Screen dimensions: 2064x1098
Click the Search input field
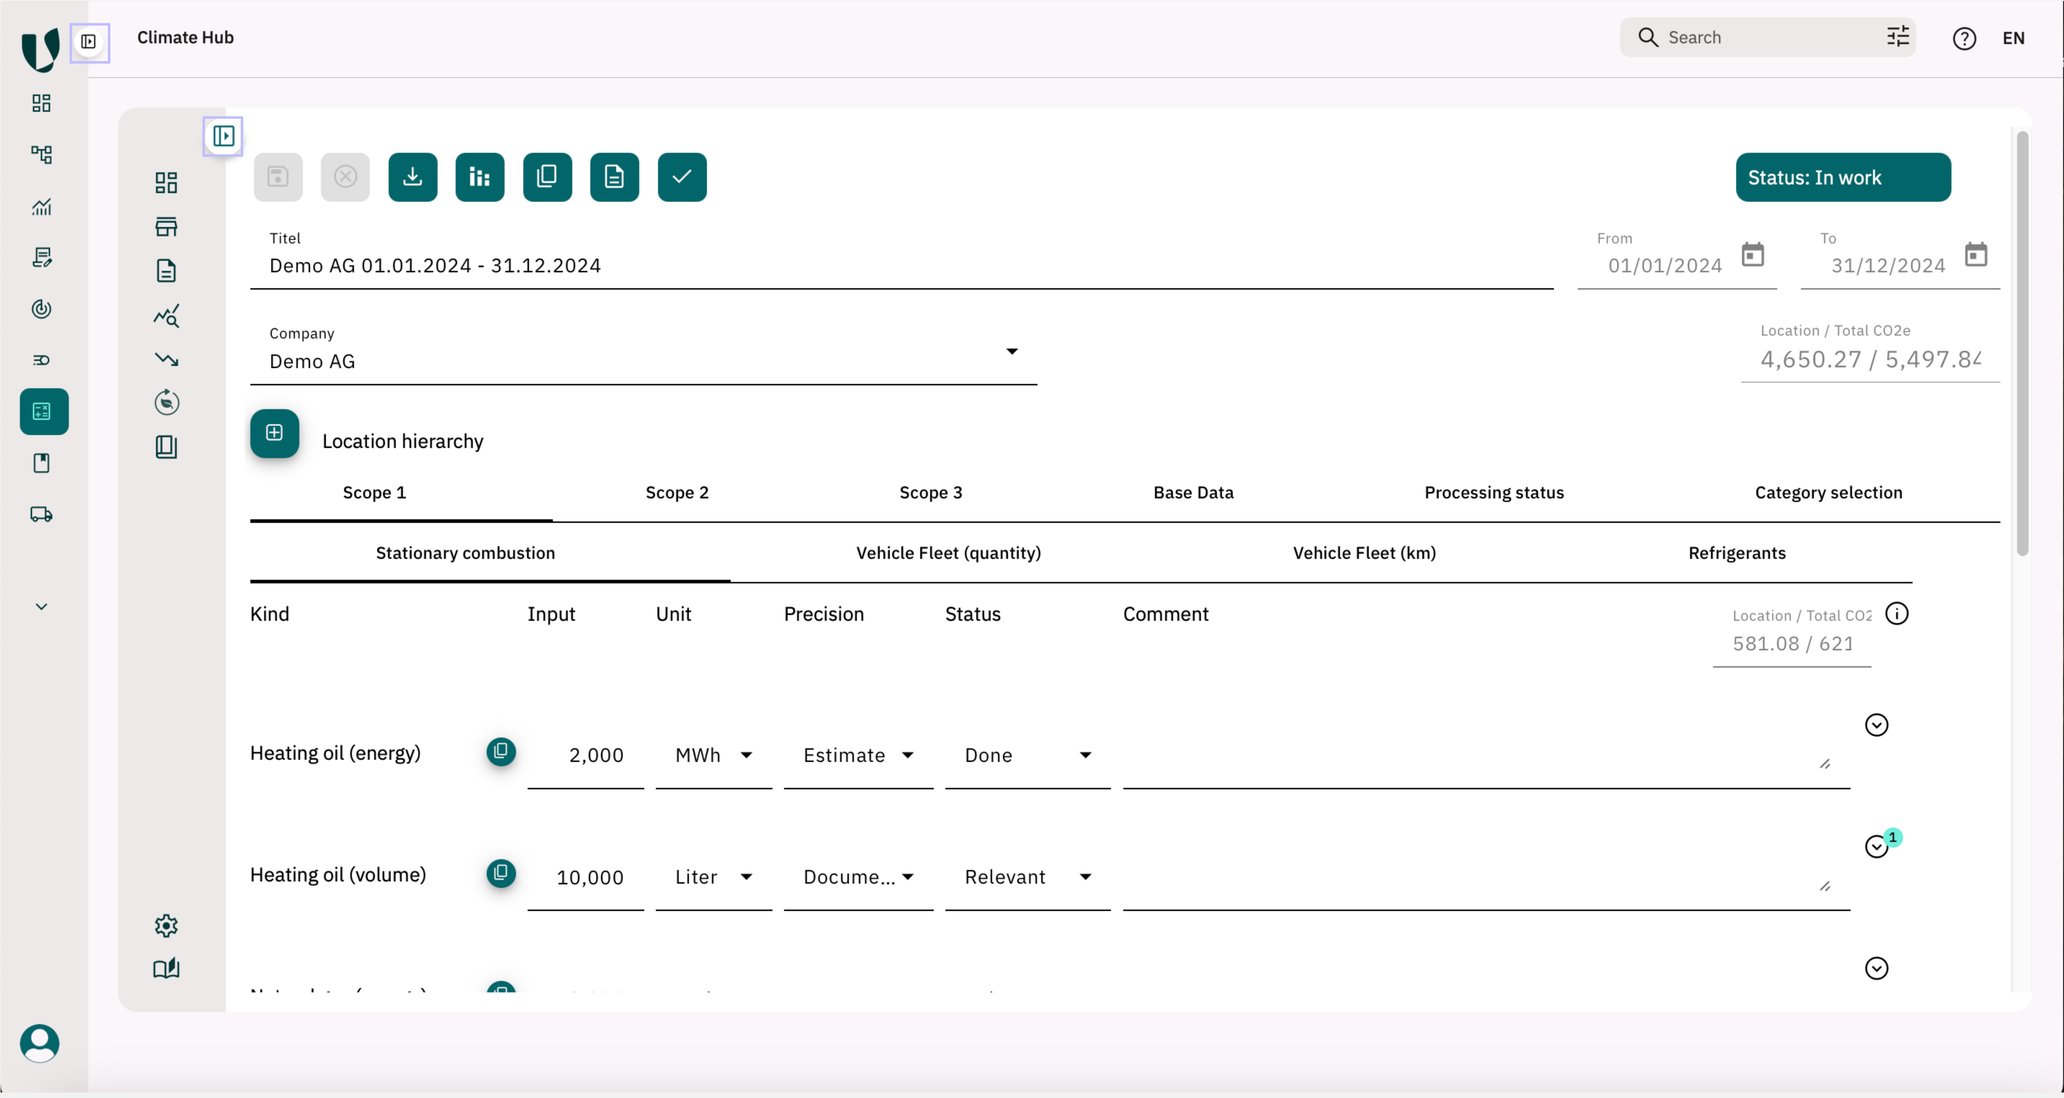(x=1767, y=37)
